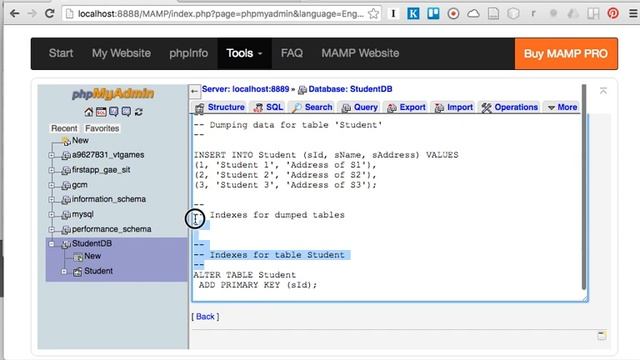Reload the page with the refresh icon
Viewport: 640px width, 360px height.
point(49,13)
